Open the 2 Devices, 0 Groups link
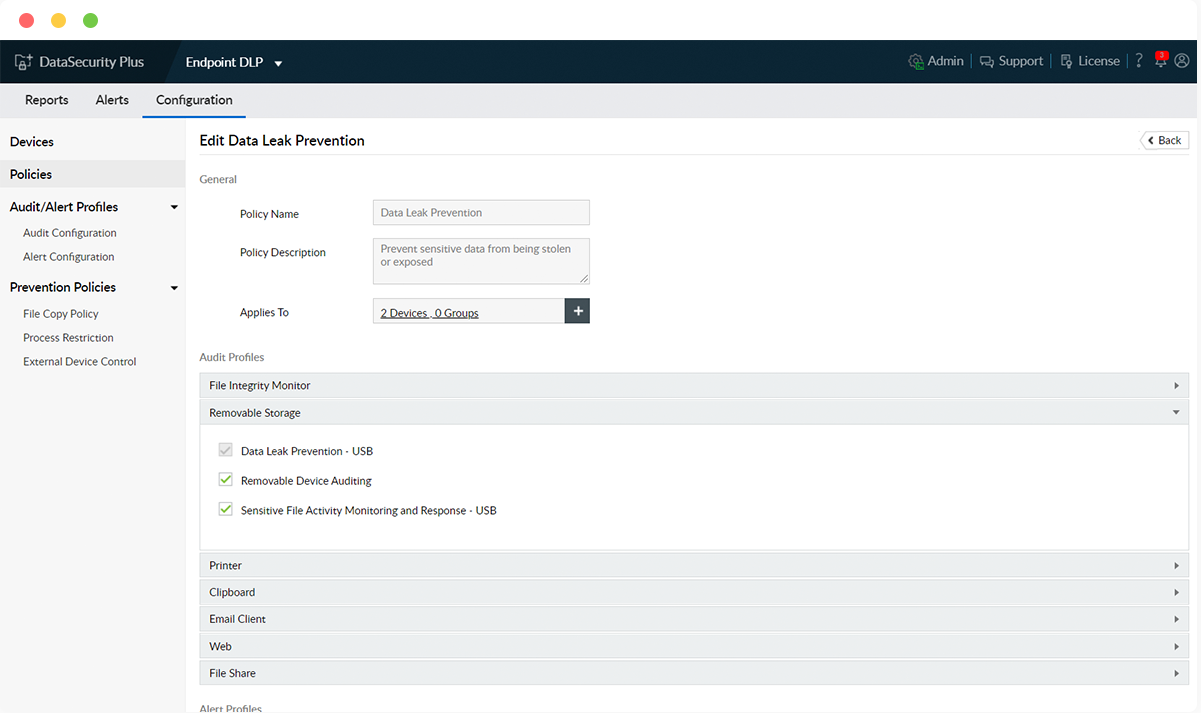Screen dimensions: 1201x713 (430, 313)
